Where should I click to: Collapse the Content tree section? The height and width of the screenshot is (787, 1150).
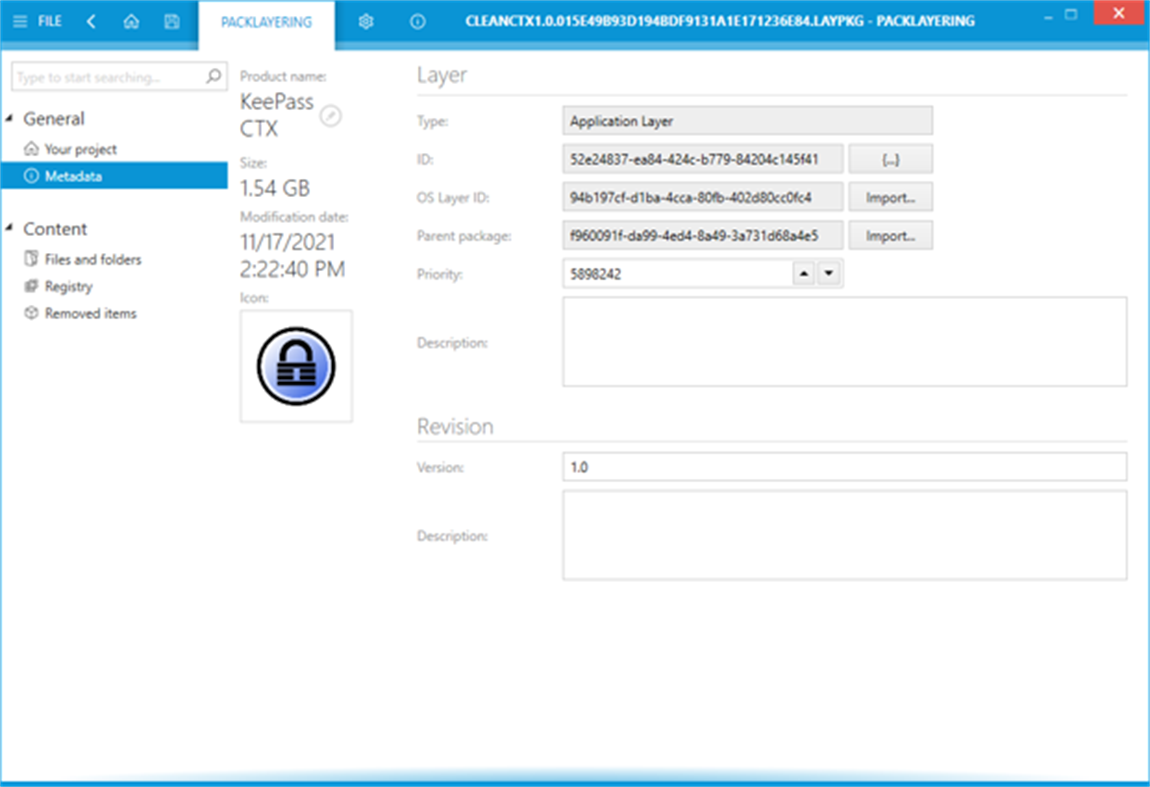point(10,228)
